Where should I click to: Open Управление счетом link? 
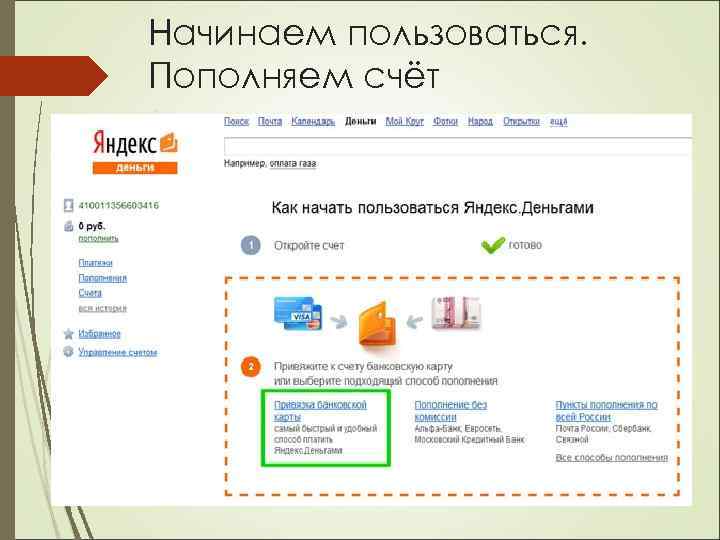(118, 352)
